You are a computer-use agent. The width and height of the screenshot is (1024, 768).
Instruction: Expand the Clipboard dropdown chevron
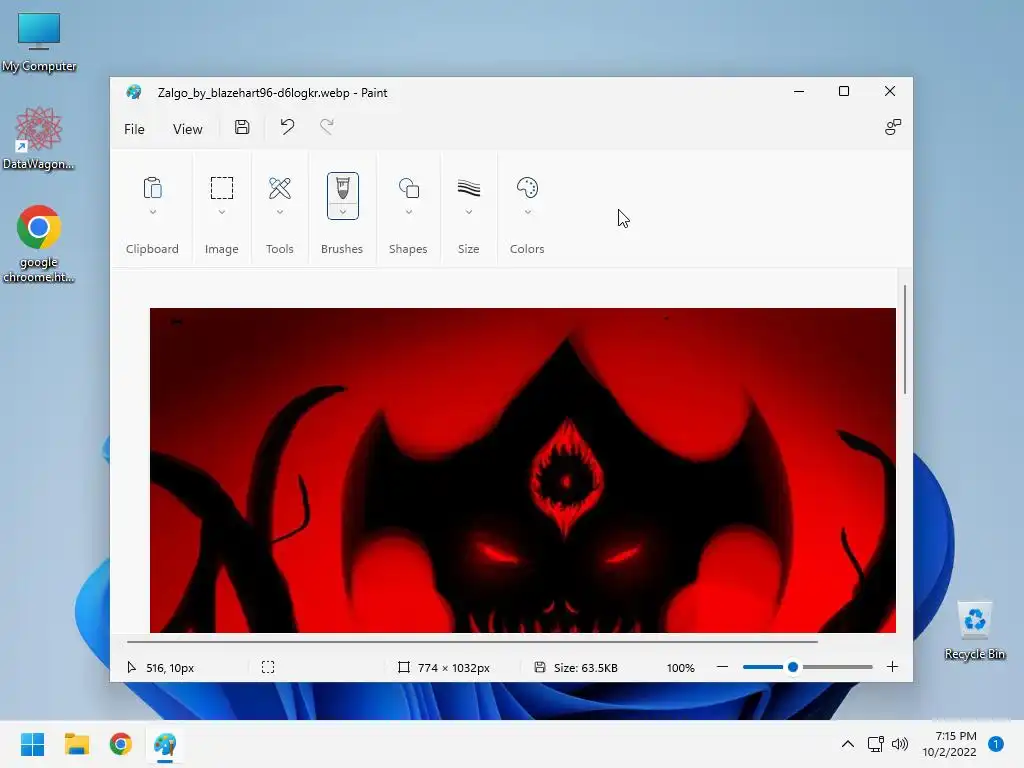pyautogui.click(x=152, y=212)
